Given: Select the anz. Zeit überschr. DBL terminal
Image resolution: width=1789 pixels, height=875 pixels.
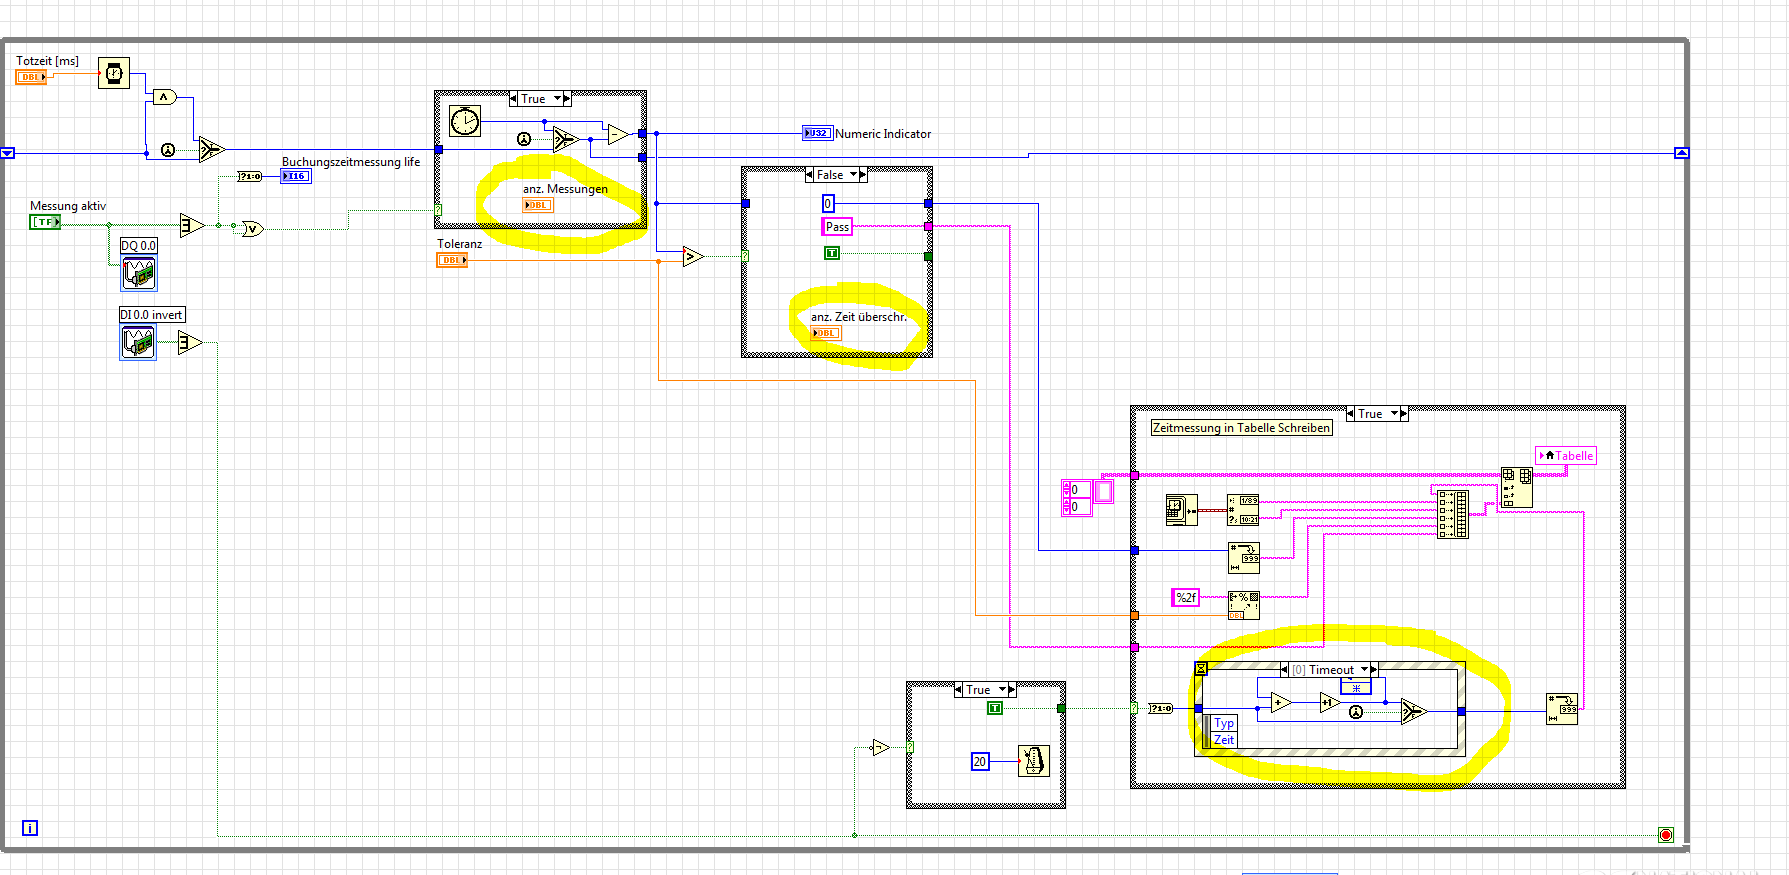Looking at the screenshot, I should coord(826,333).
